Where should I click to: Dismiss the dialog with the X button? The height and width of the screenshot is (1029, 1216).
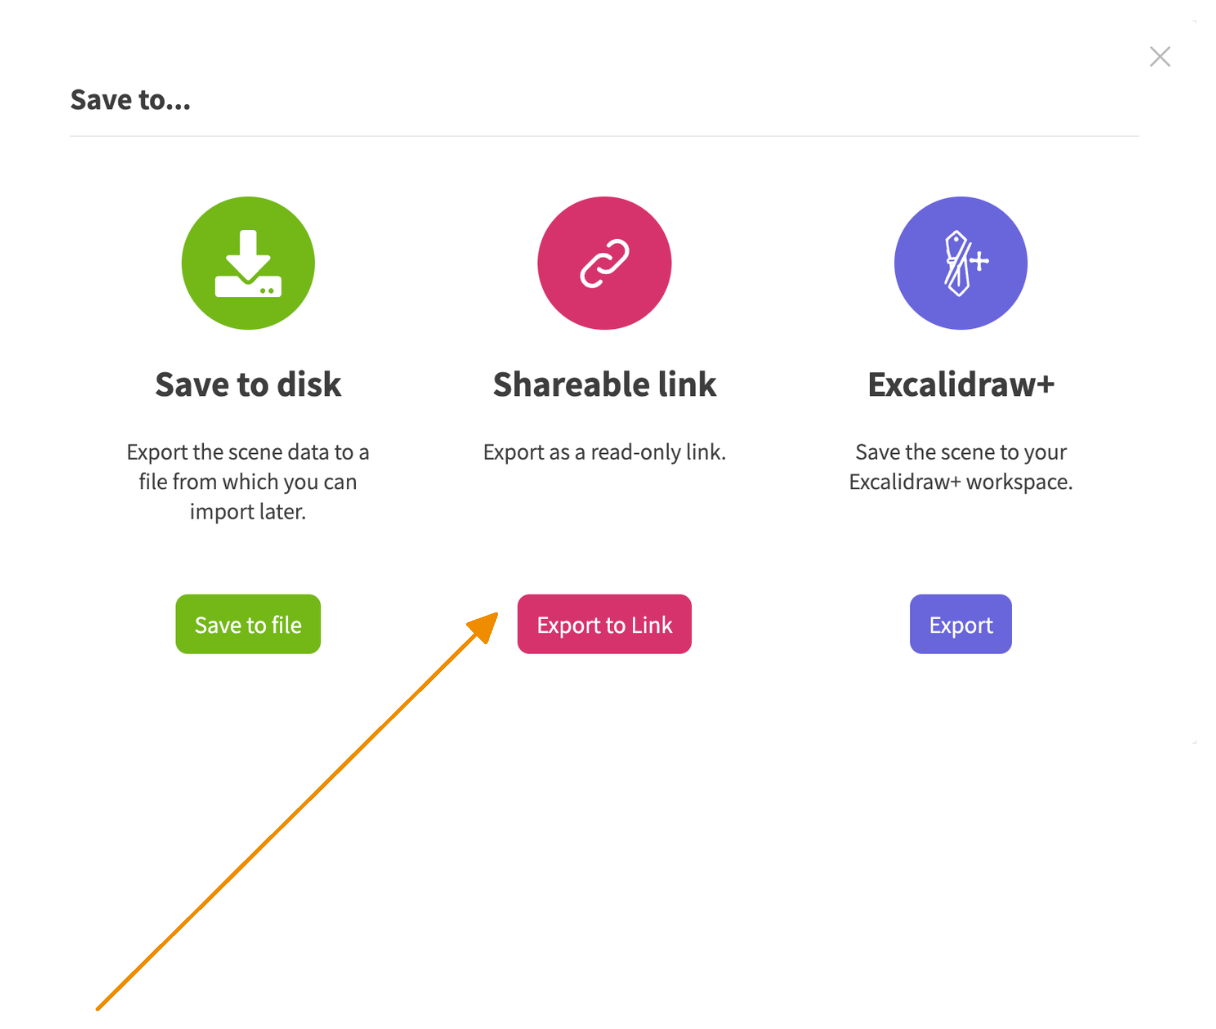(x=1160, y=56)
